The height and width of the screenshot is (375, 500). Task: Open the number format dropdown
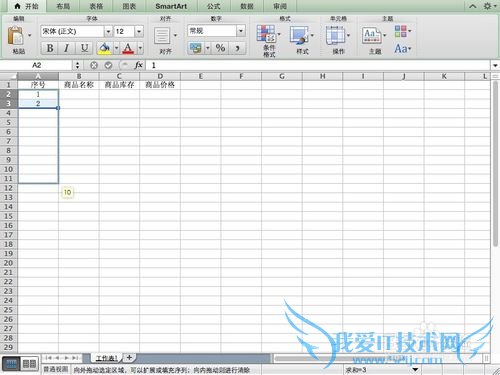coord(241,31)
